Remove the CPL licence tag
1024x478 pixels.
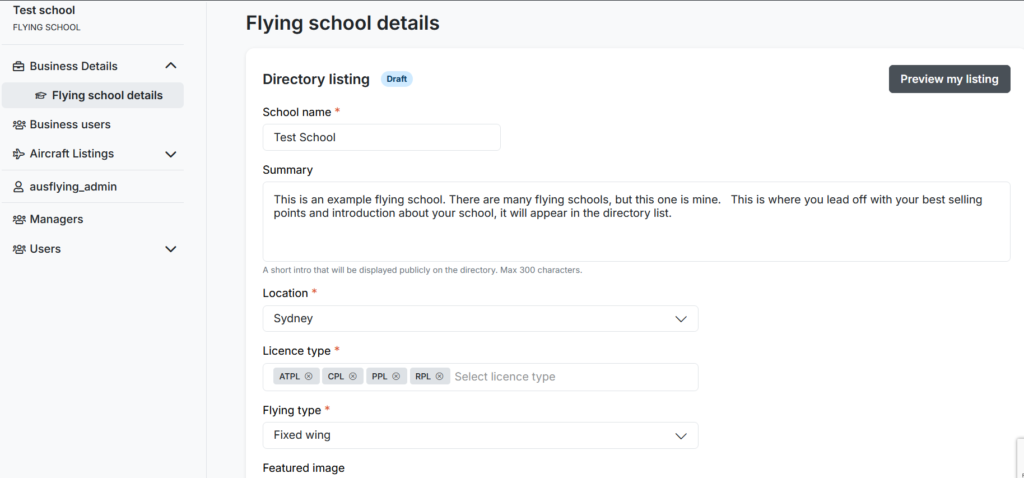click(x=353, y=377)
